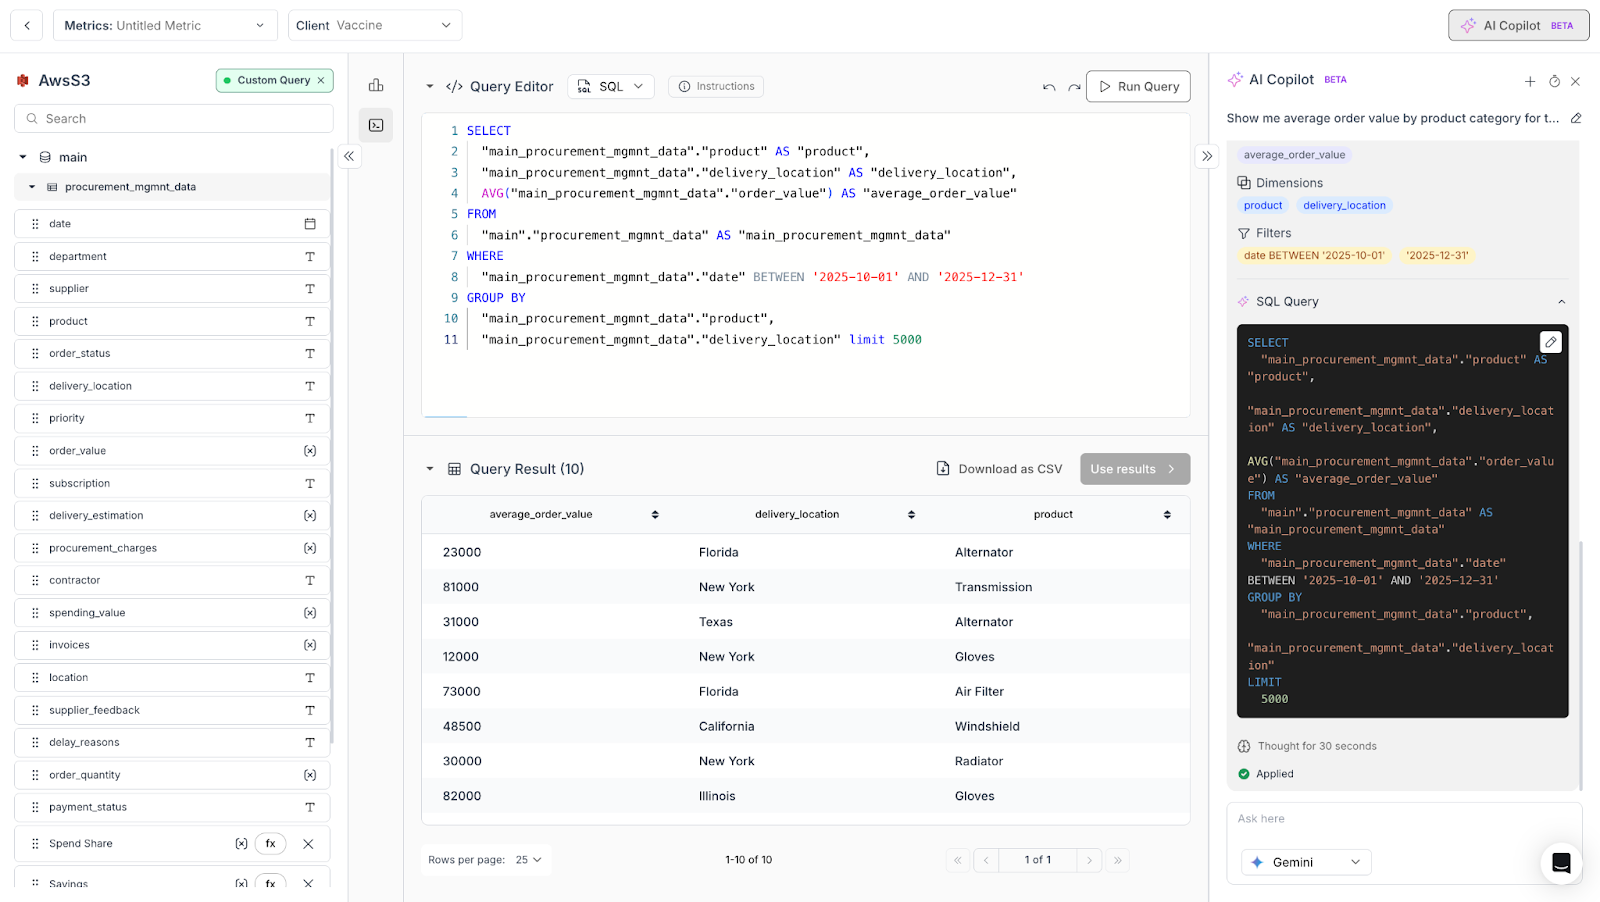
Task: Collapse the left schema panel with double chevron
Action: tap(349, 156)
